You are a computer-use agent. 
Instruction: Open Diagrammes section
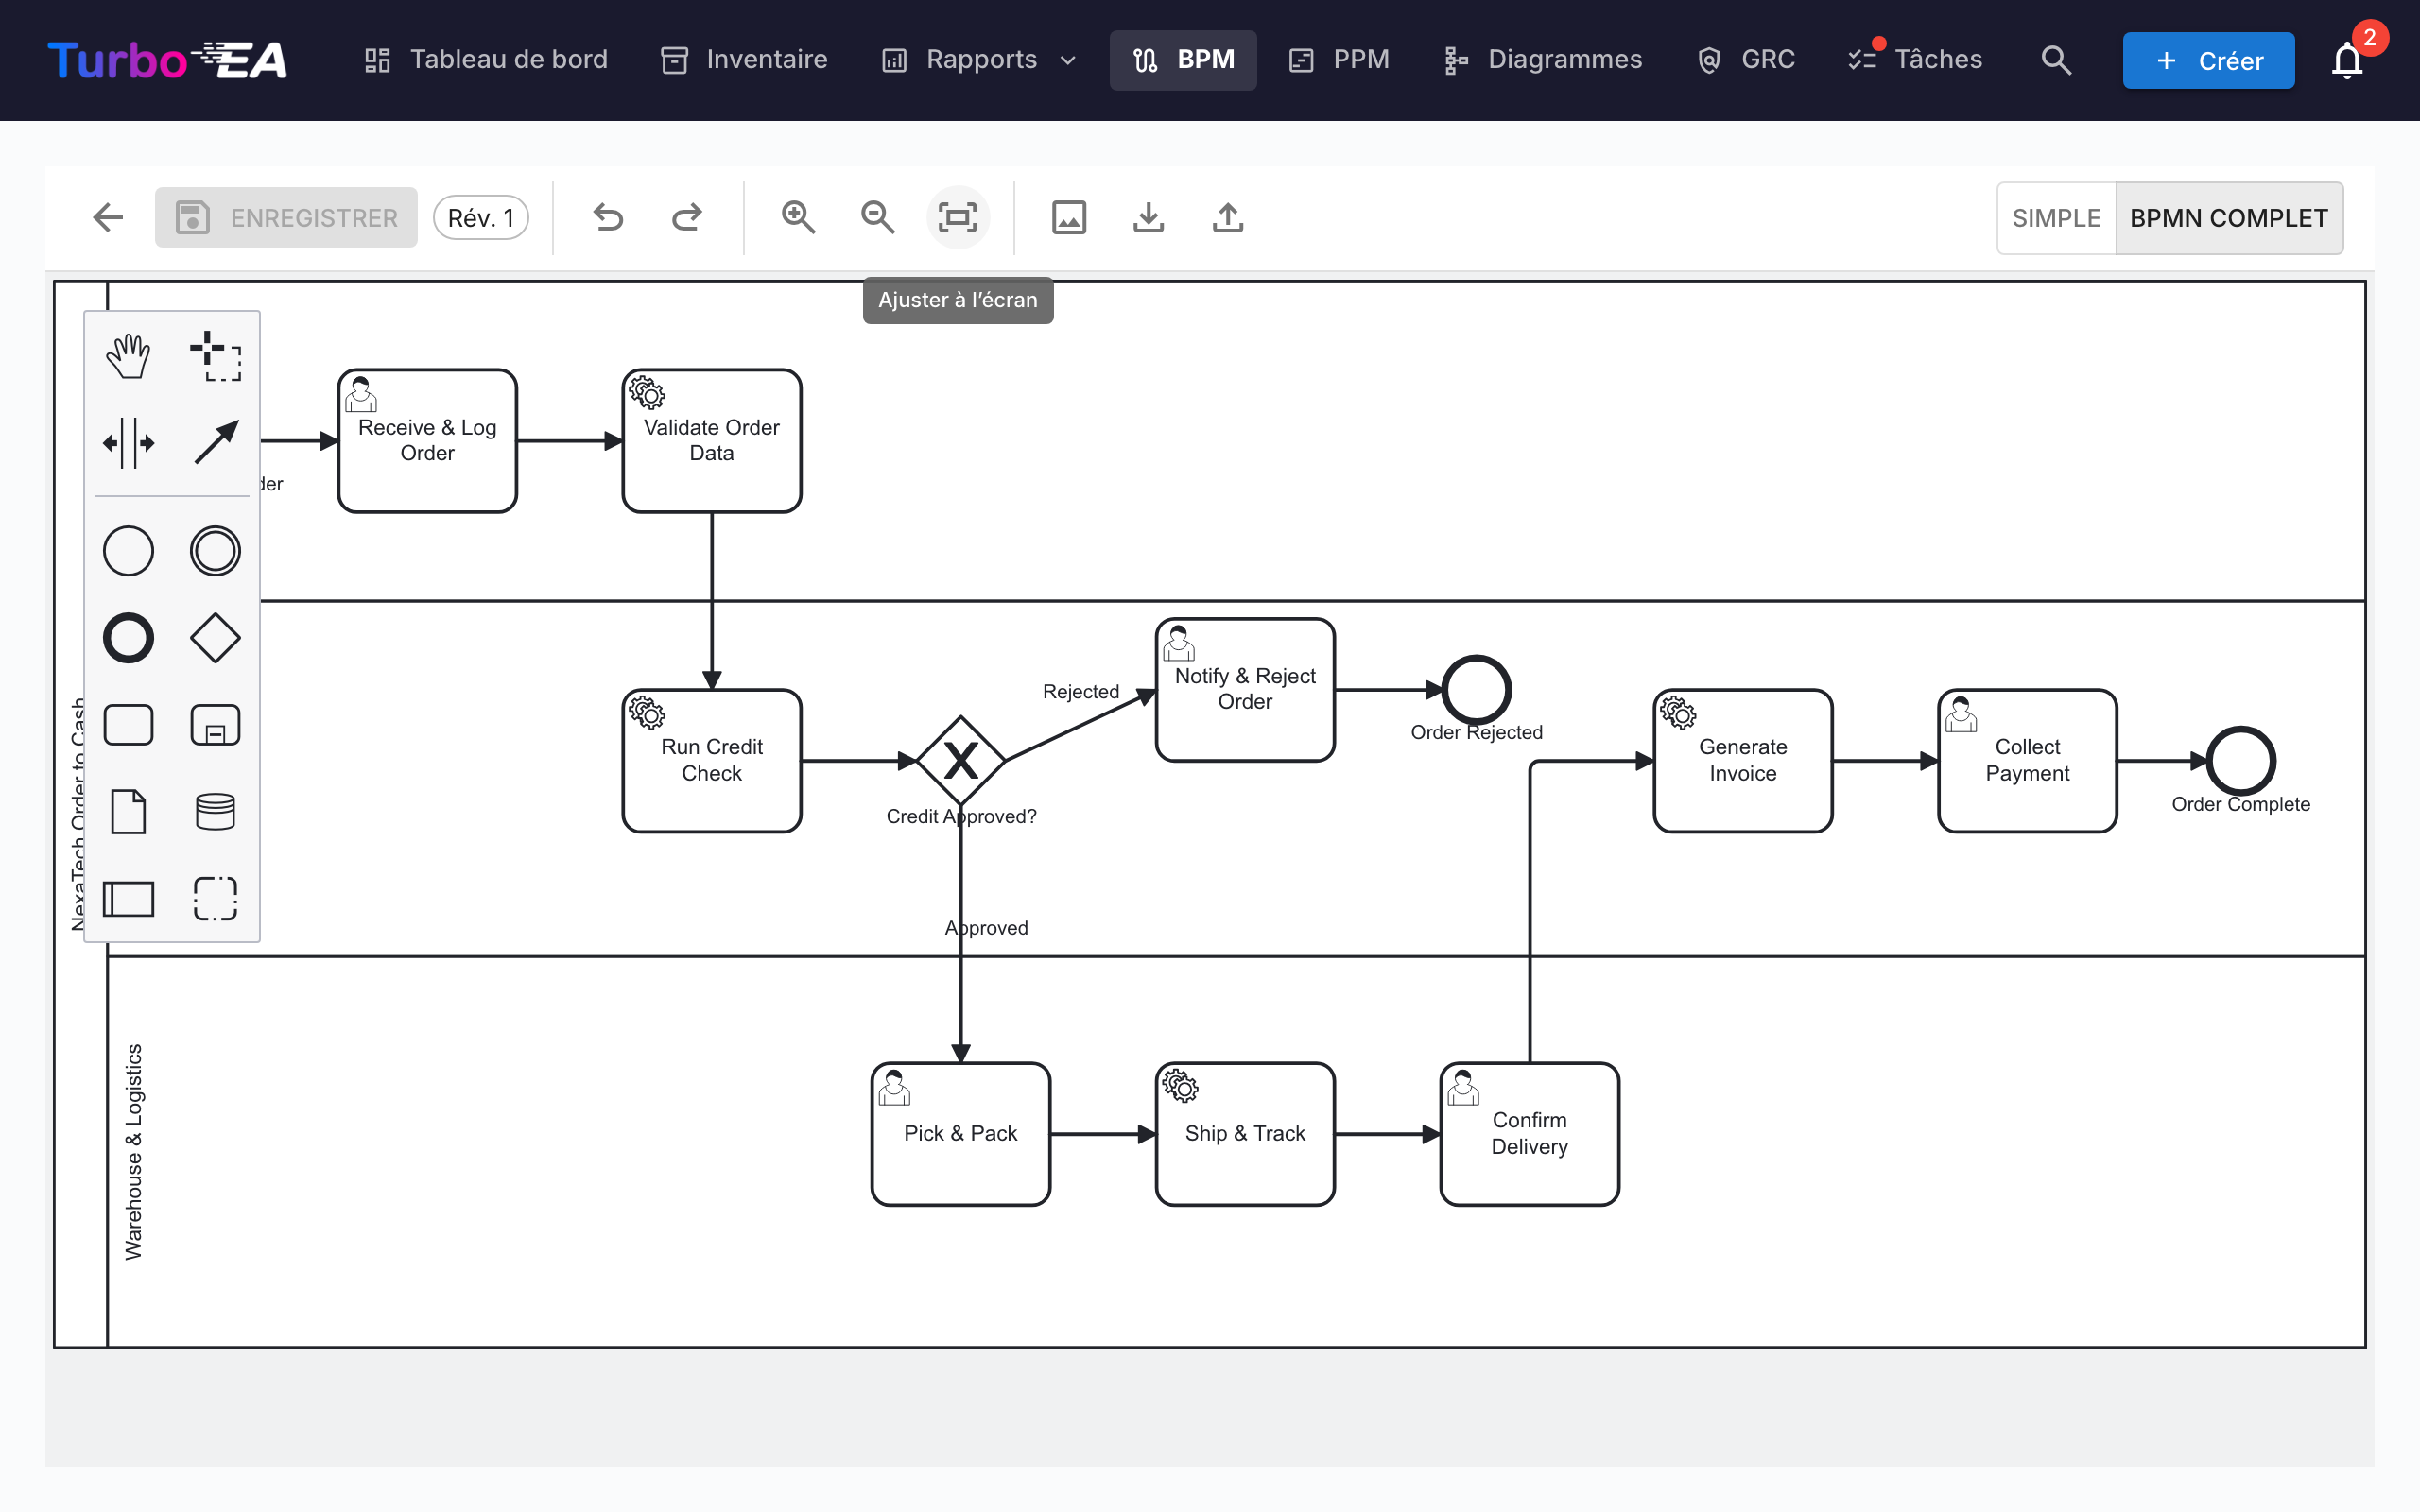1544,60
